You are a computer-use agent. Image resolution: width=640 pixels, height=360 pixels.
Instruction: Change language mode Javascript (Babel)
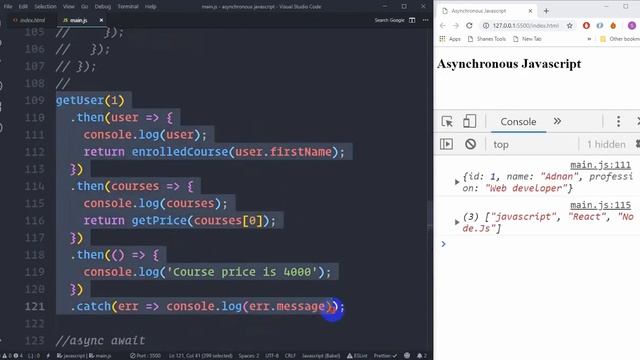click(321, 356)
